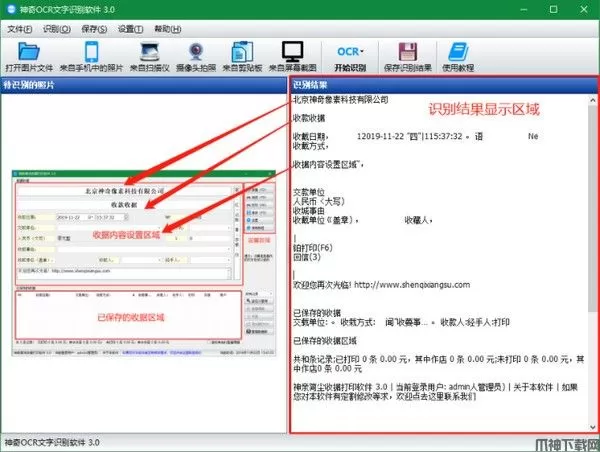This screenshot has width=600, height=452.
Task: Click the 识别结果 panel header
Action: click(x=443, y=85)
